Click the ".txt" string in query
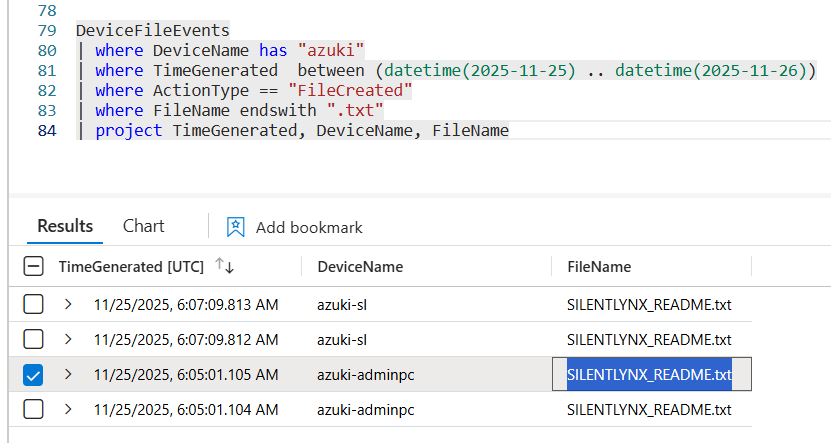The image size is (831, 443). [355, 111]
